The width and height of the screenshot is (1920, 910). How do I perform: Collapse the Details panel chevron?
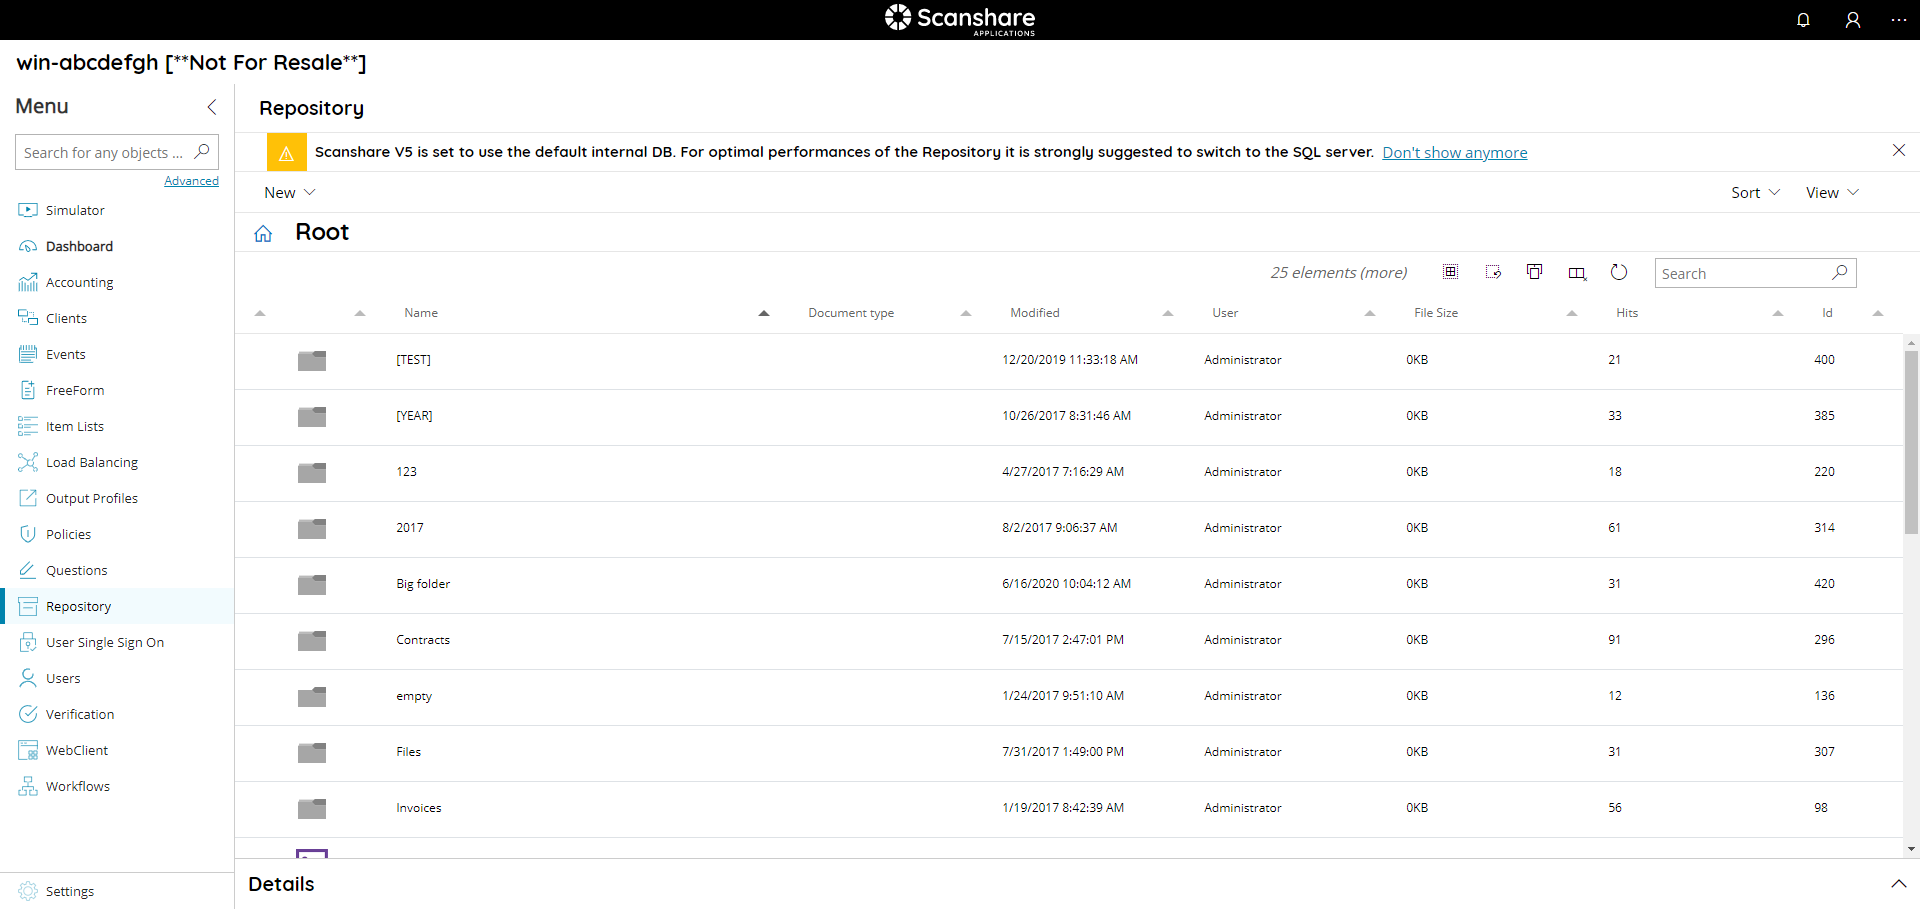tap(1898, 884)
